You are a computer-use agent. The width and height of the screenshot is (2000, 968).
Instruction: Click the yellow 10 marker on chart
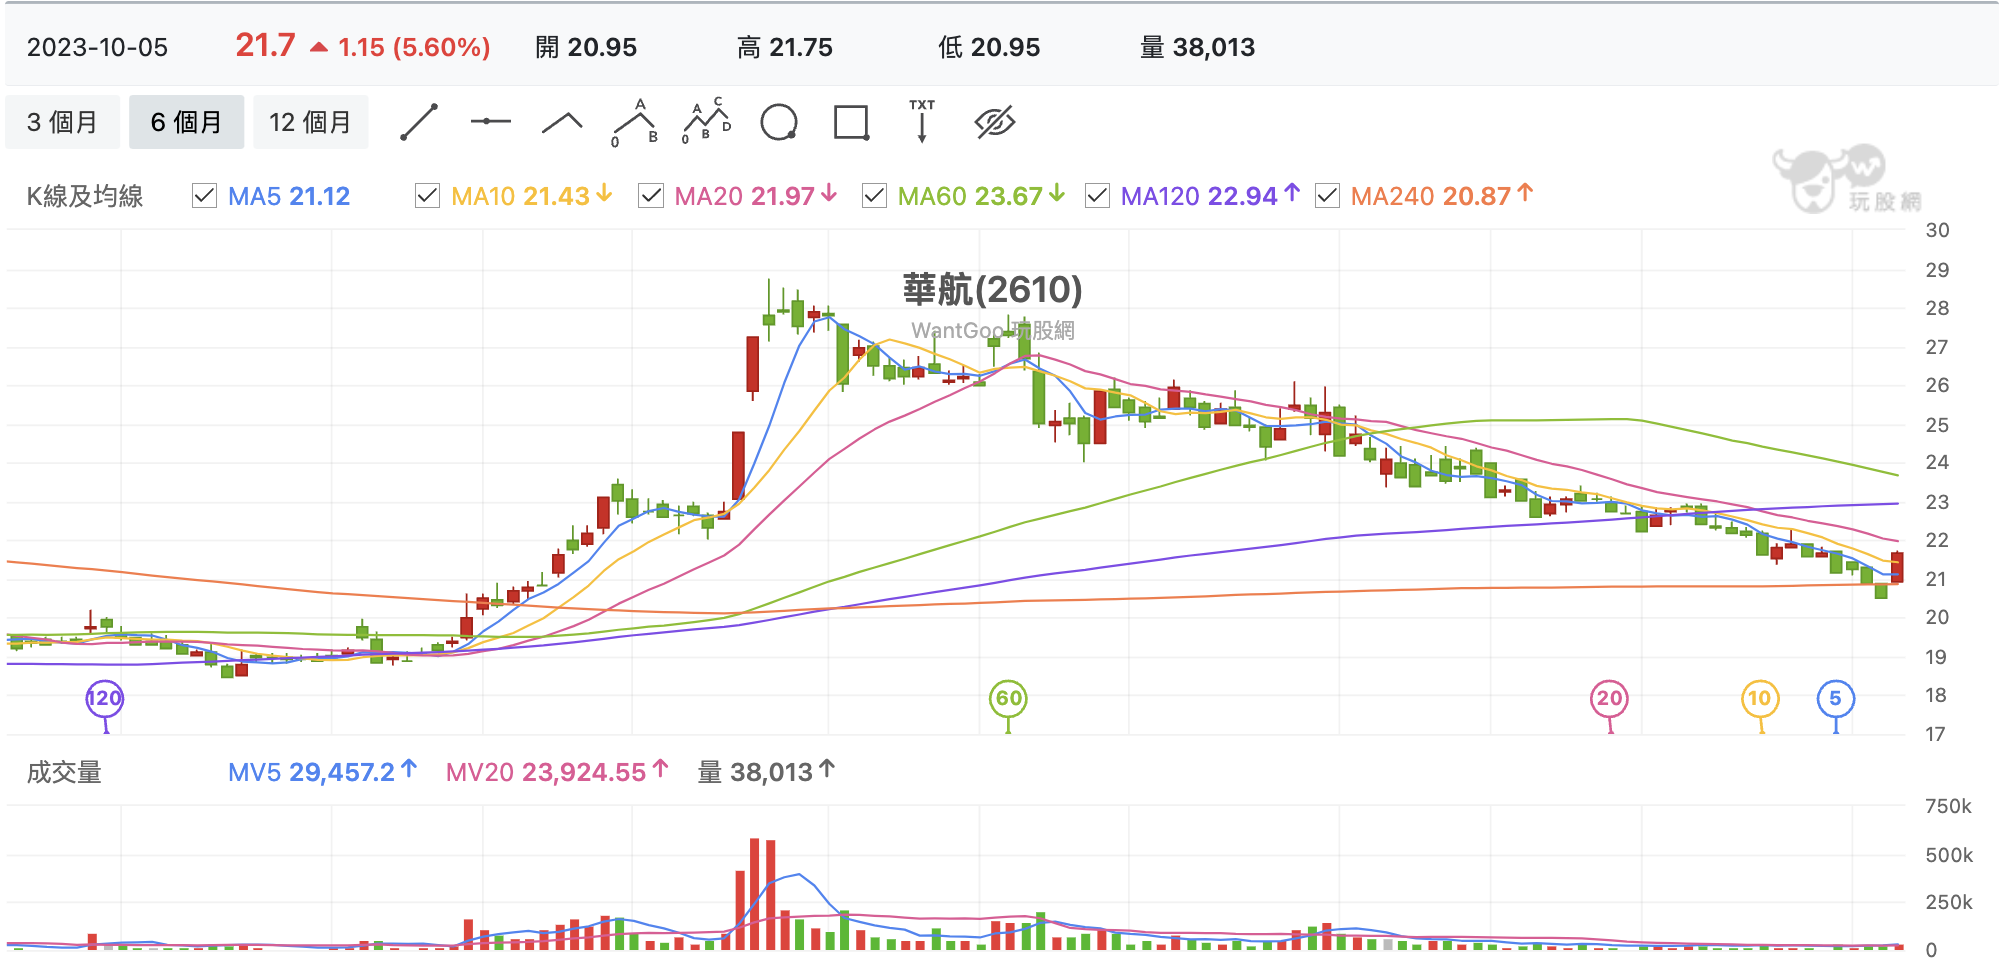[x=1760, y=699]
